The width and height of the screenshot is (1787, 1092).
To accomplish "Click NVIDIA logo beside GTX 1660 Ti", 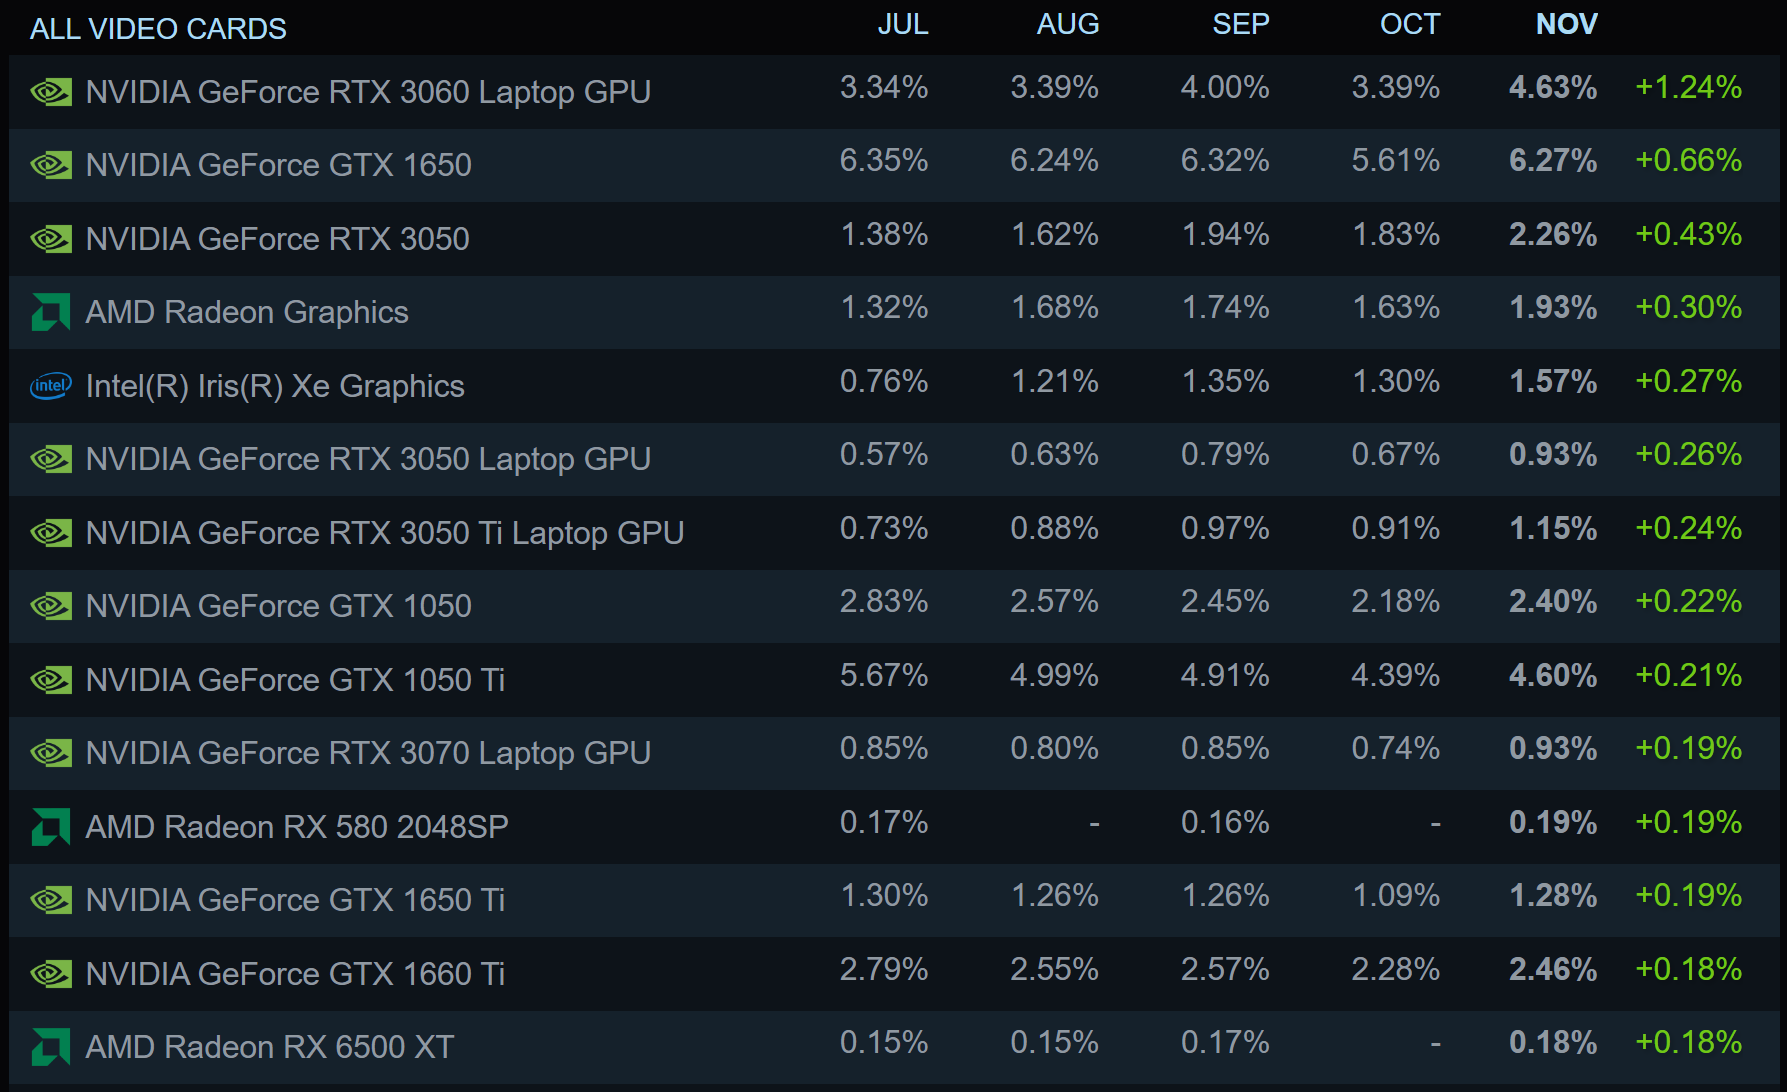I will [x=51, y=974].
